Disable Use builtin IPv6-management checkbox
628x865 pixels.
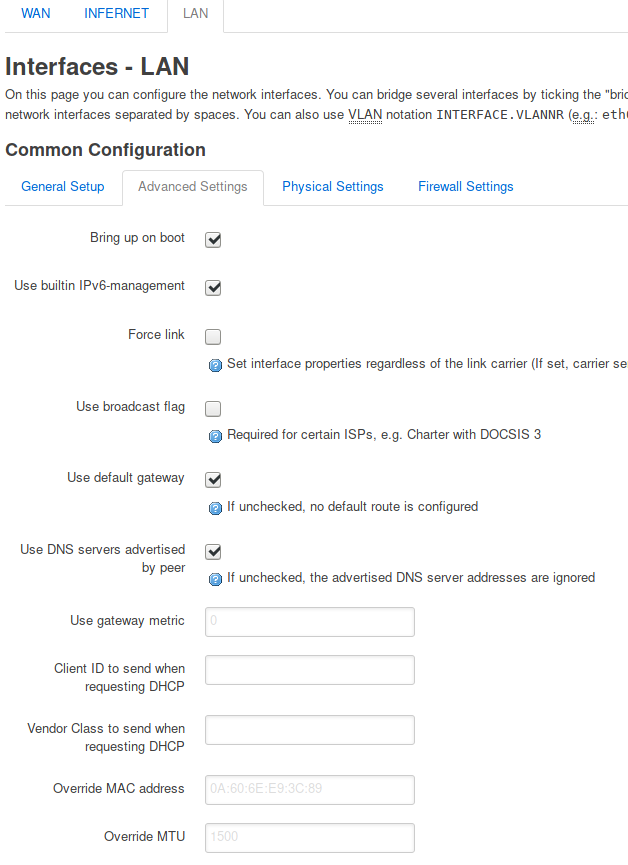pos(213,288)
